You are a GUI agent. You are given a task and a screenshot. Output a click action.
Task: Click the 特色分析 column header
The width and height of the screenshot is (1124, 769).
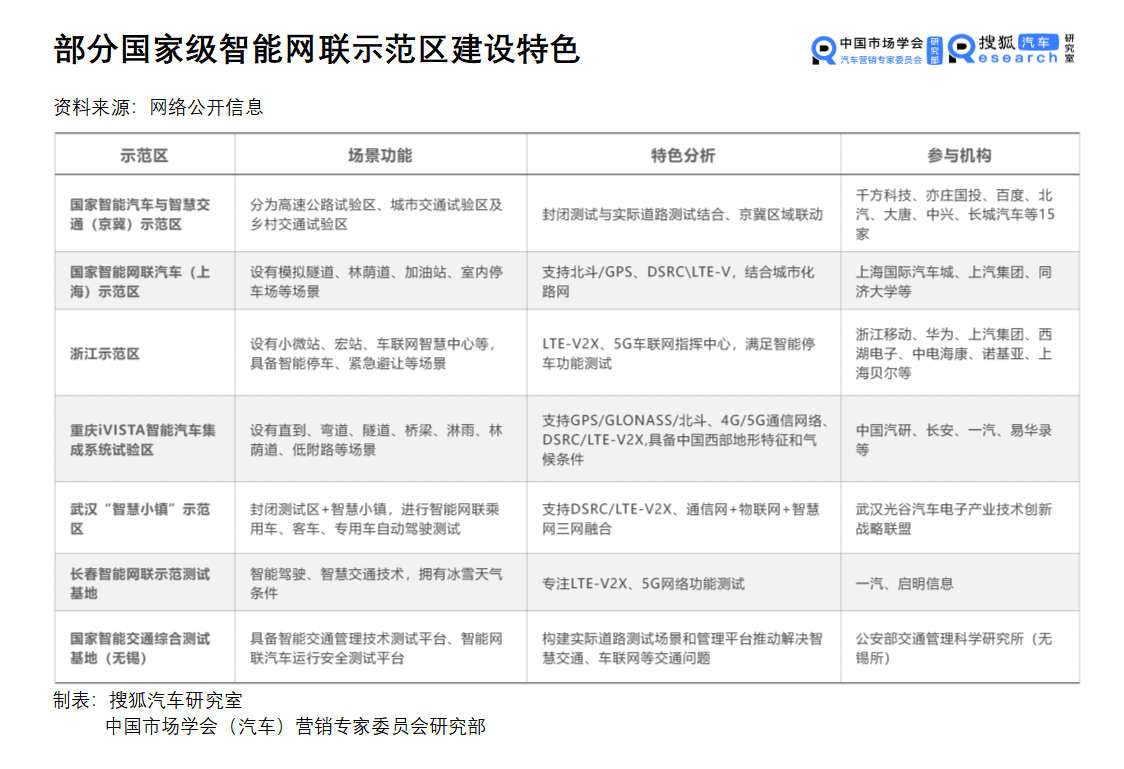pyautogui.click(x=683, y=155)
